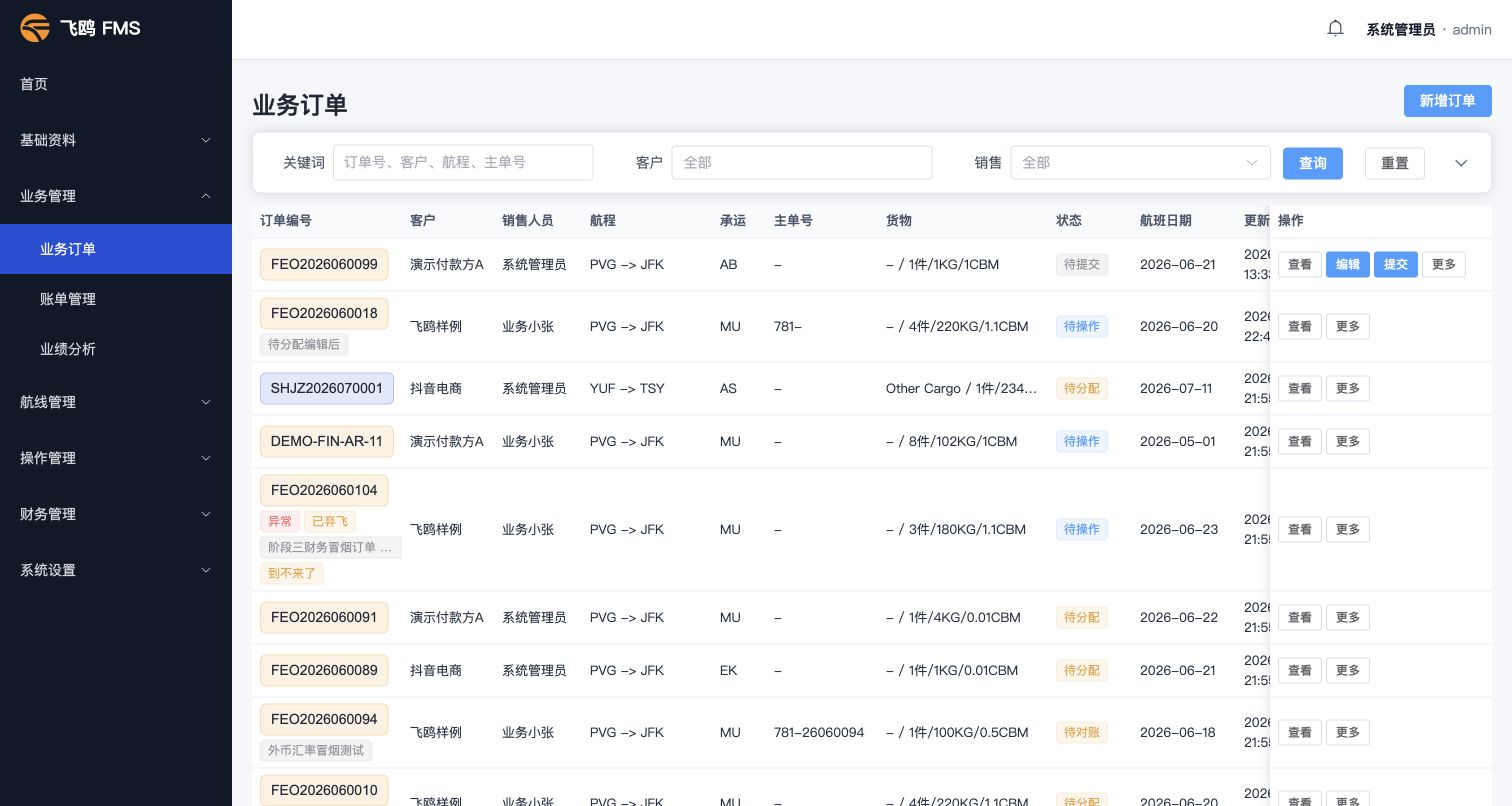1512x806 pixels.
Task: Open order number SHJZ2026070001
Action: tap(327, 389)
